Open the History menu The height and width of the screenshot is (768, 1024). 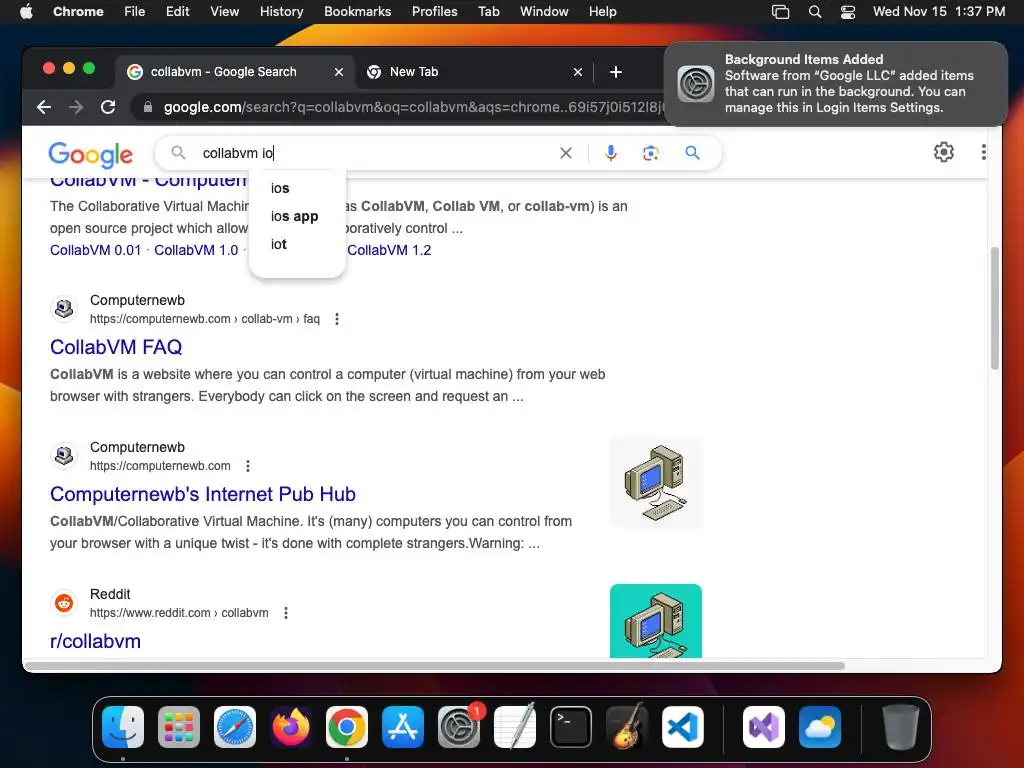[281, 12]
